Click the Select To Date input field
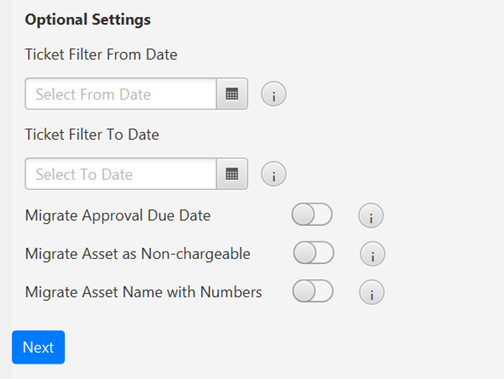Image resolution: width=504 pixels, height=379 pixels. click(121, 174)
